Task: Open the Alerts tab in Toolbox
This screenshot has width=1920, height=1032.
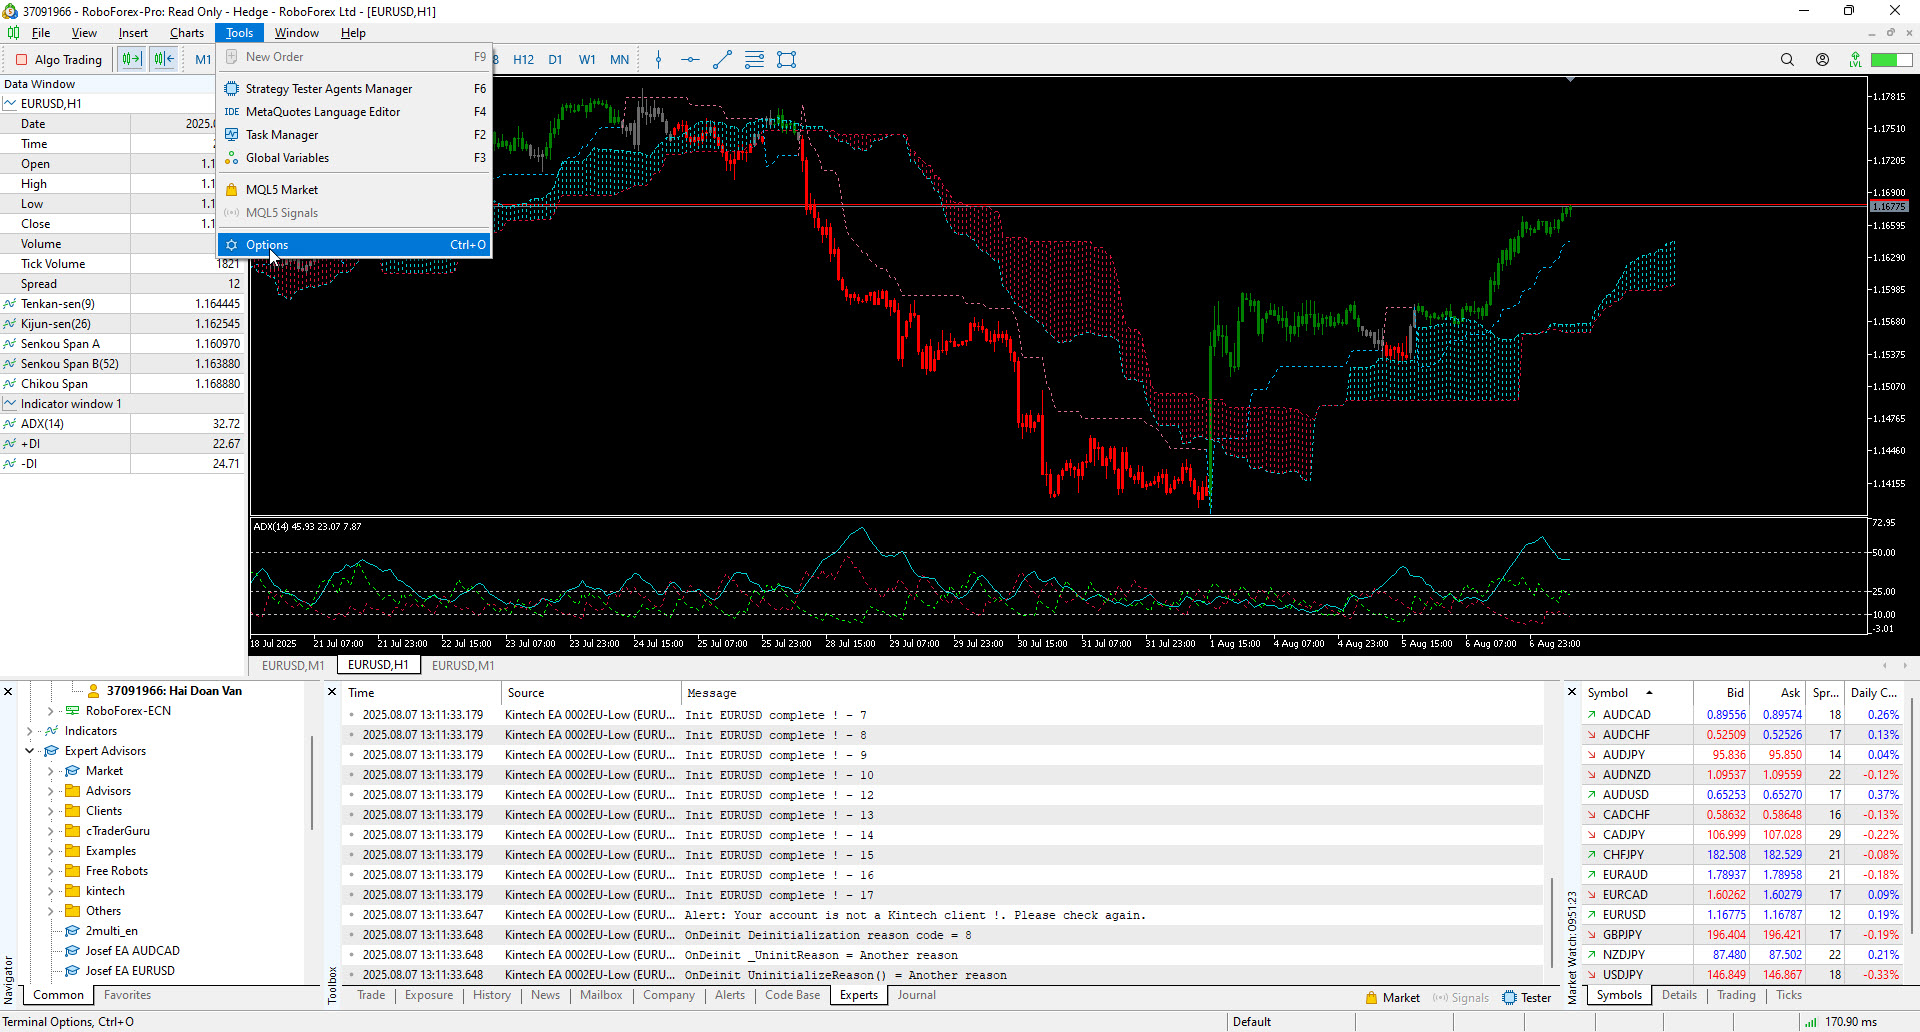Action: [730, 995]
